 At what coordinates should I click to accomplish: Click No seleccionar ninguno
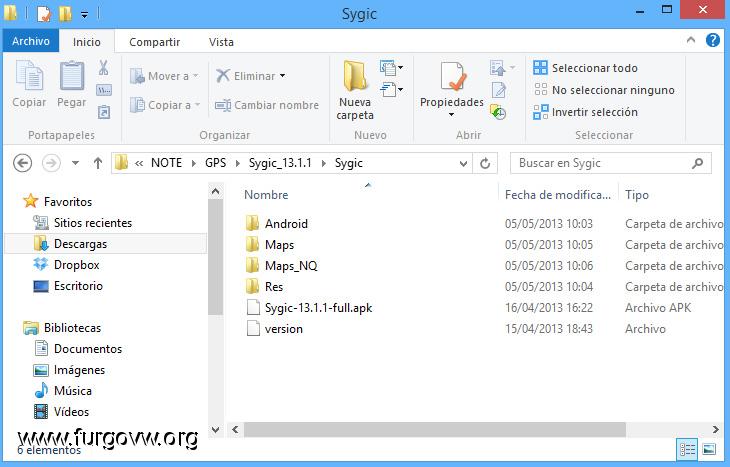[604, 90]
